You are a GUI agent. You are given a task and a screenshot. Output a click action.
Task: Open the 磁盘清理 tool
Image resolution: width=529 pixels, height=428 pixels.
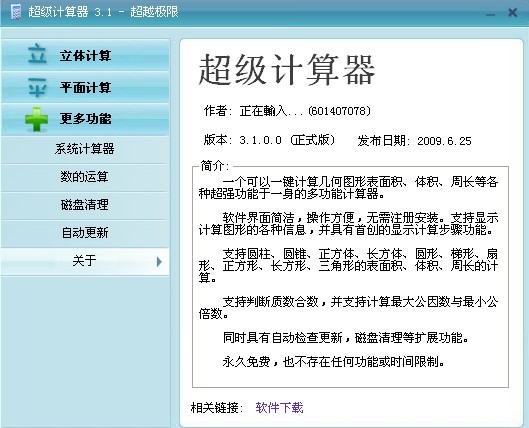point(85,205)
